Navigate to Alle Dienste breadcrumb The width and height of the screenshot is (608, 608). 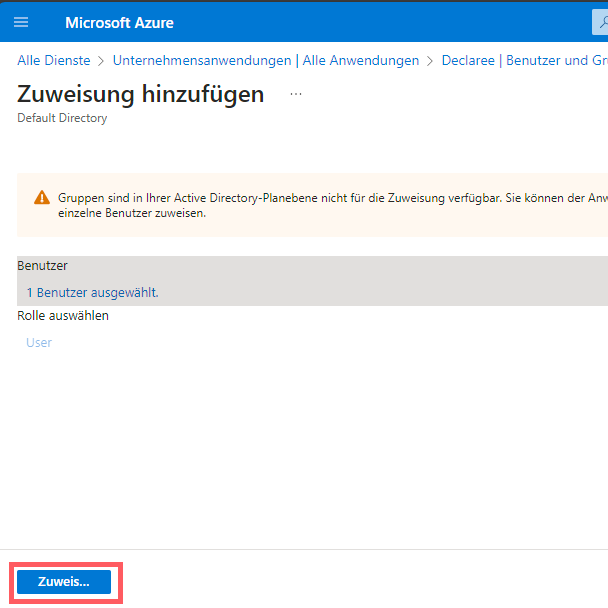coord(54,61)
